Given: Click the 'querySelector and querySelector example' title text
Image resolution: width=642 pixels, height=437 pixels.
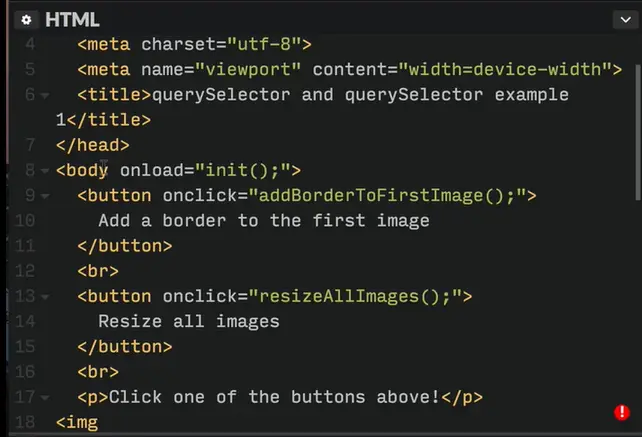Looking at the screenshot, I should click(x=360, y=95).
